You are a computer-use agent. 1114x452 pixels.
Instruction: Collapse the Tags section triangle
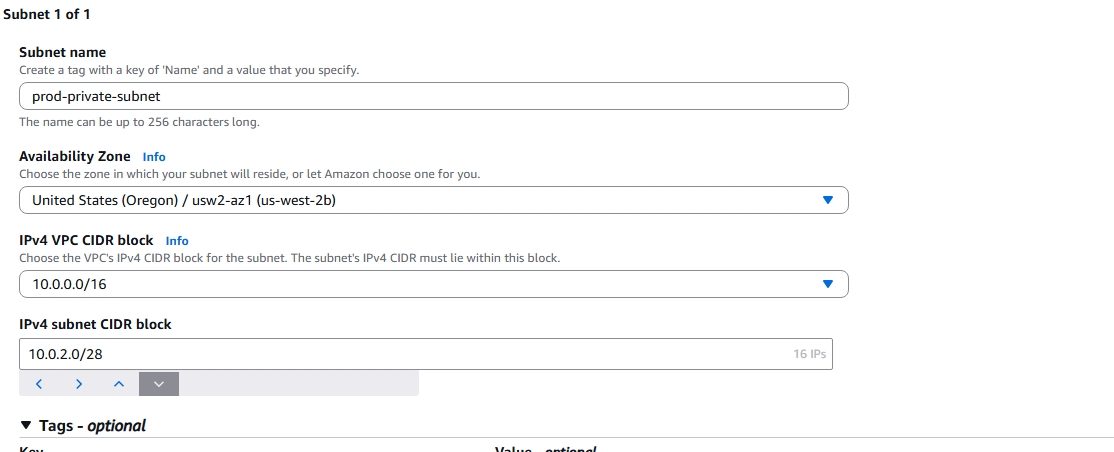coord(26,426)
